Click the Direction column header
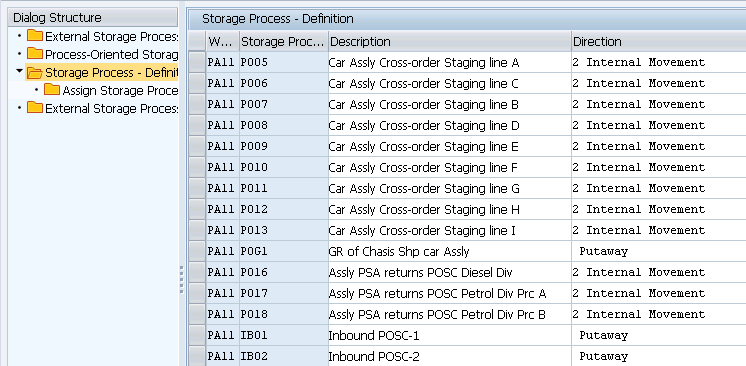Screen dimensions: 746x366 [x=658, y=41]
